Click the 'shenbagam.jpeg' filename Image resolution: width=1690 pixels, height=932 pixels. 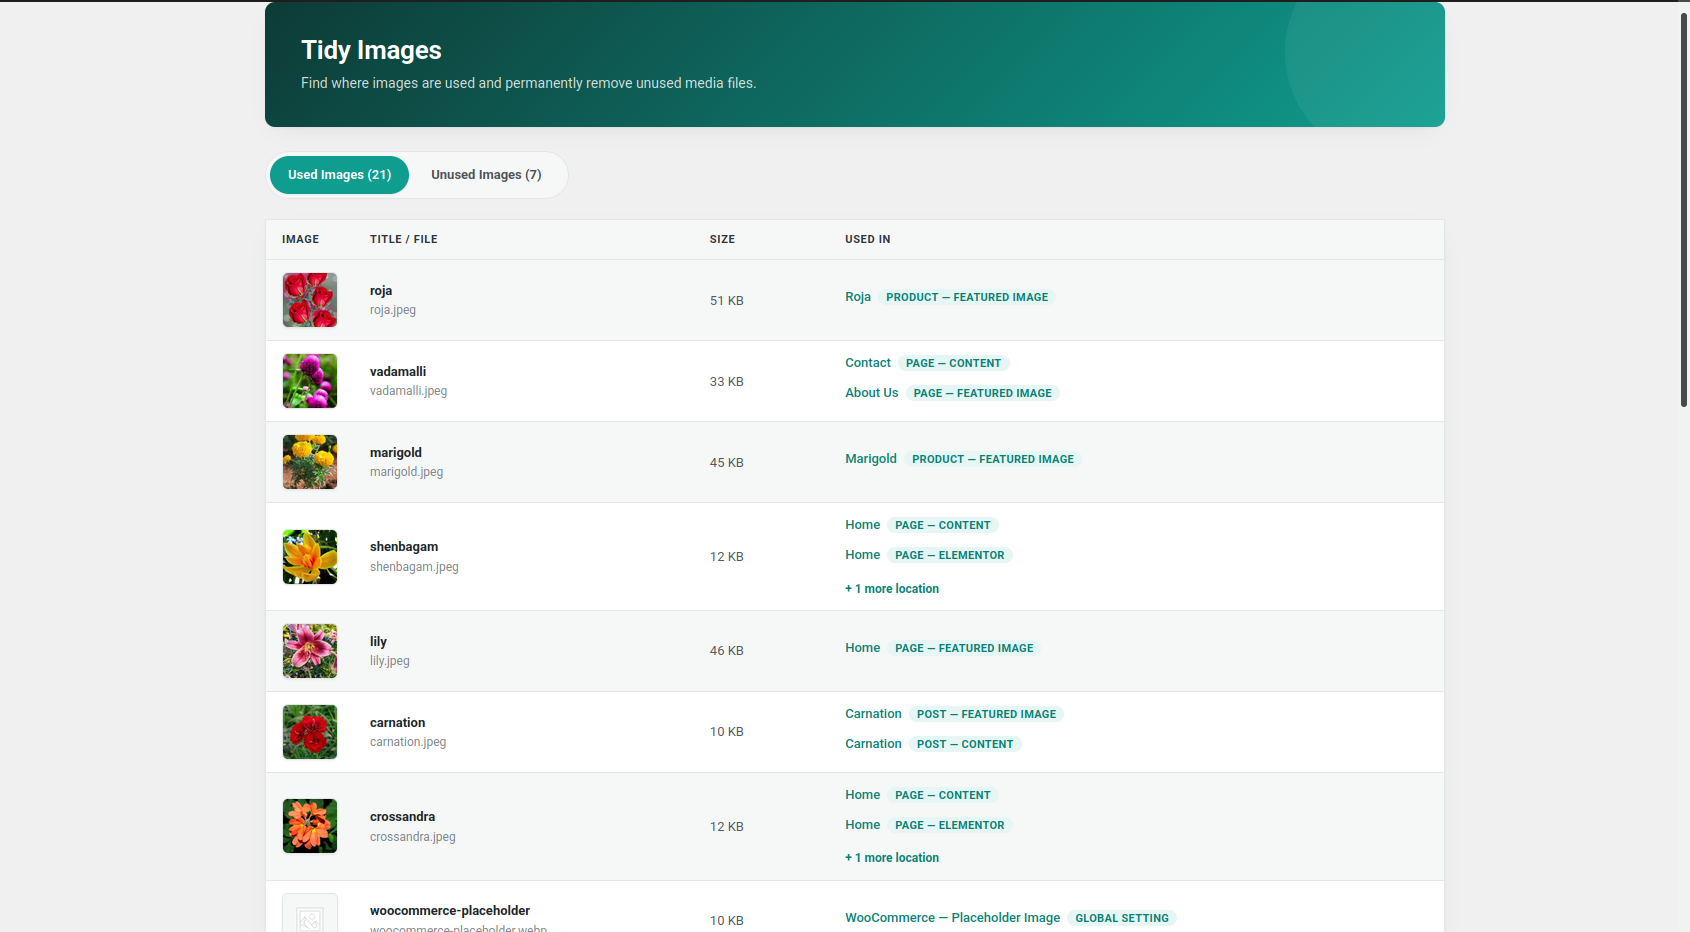(414, 567)
